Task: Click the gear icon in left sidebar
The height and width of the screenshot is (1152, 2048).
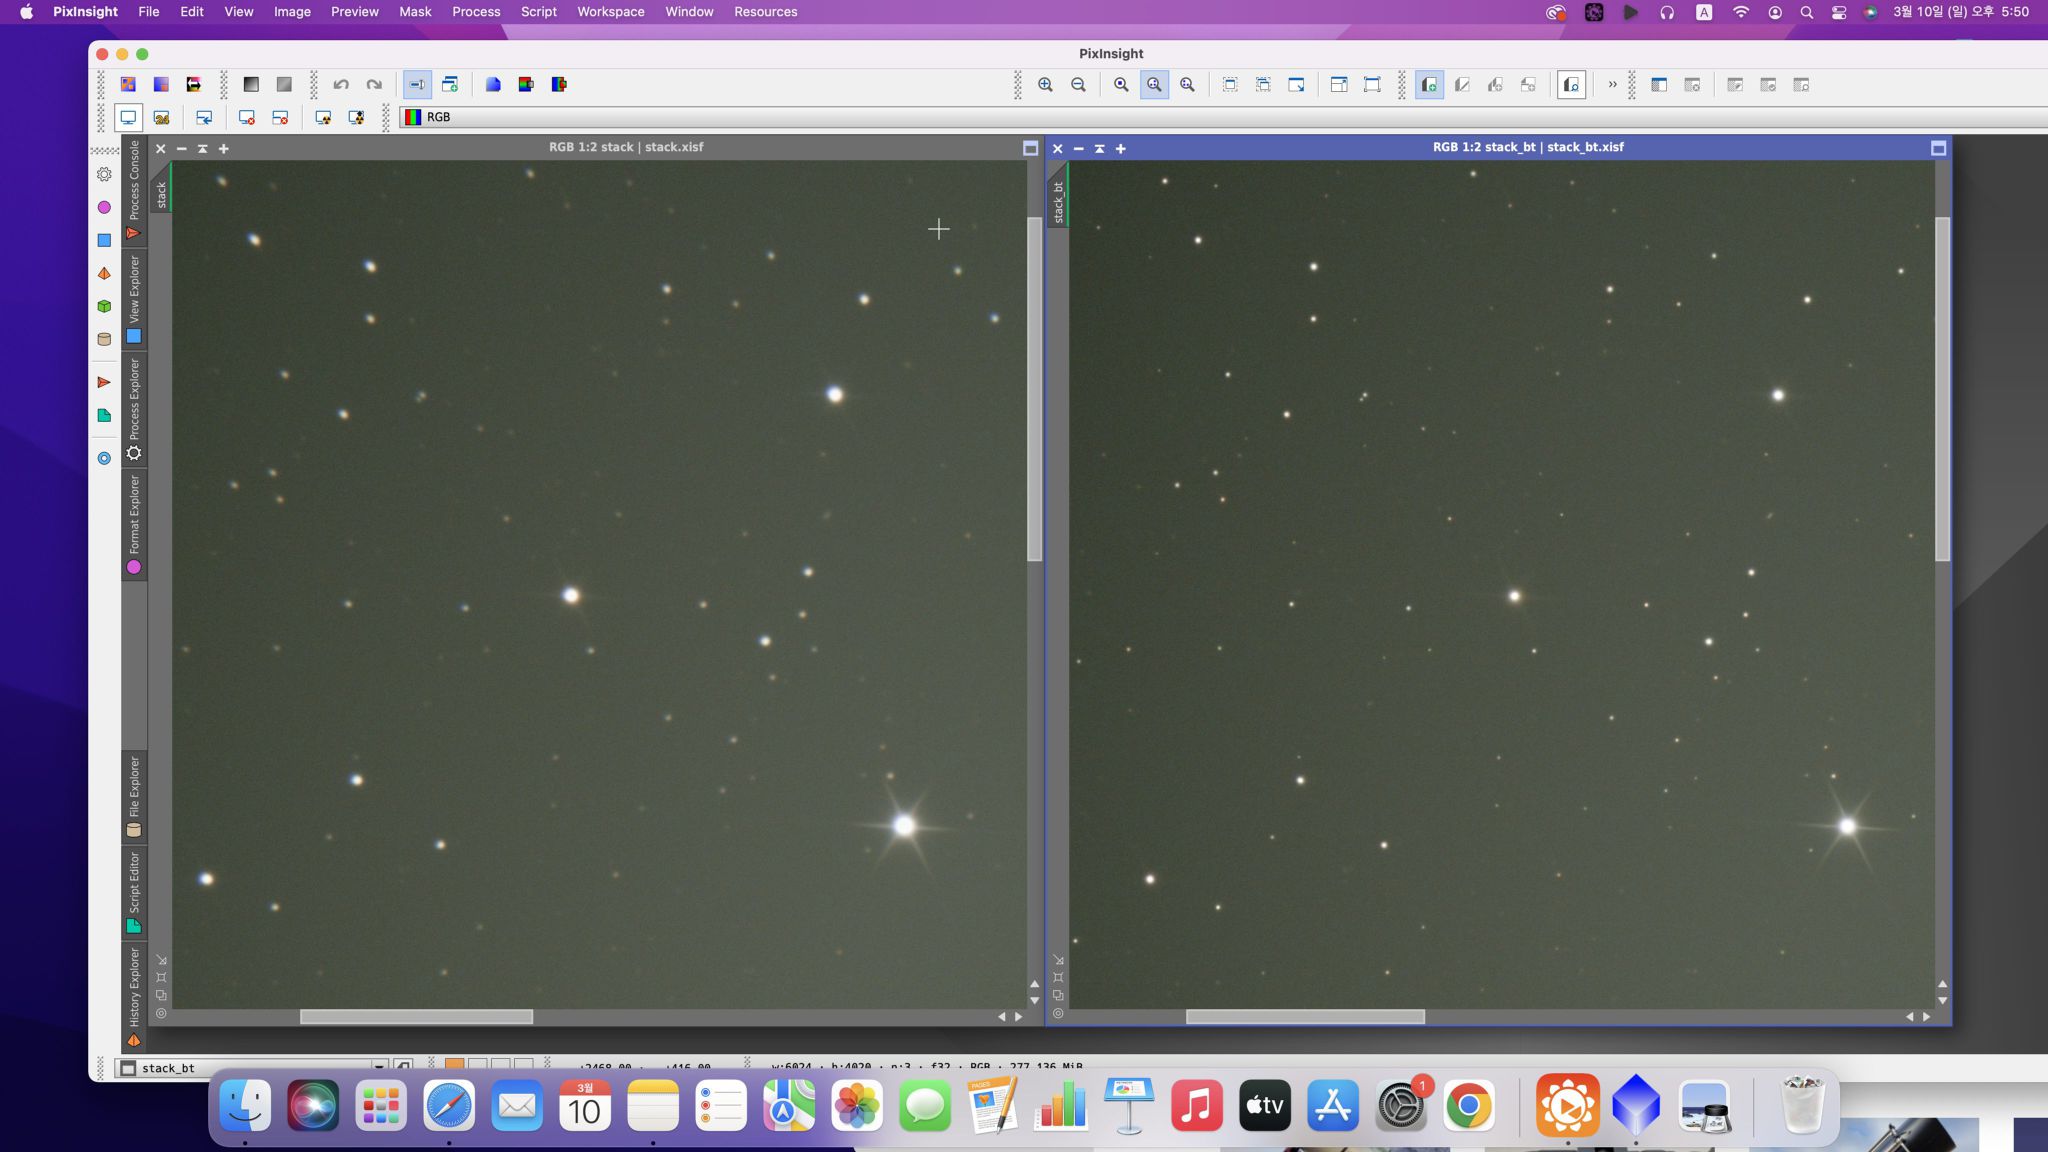Action: (104, 174)
